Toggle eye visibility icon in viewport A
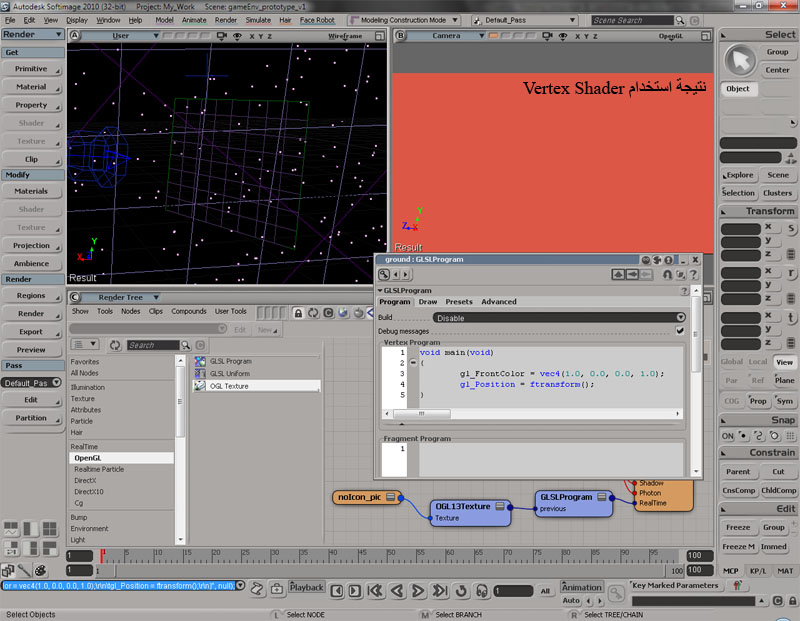This screenshot has height=621, width=800. pos(237,36)
